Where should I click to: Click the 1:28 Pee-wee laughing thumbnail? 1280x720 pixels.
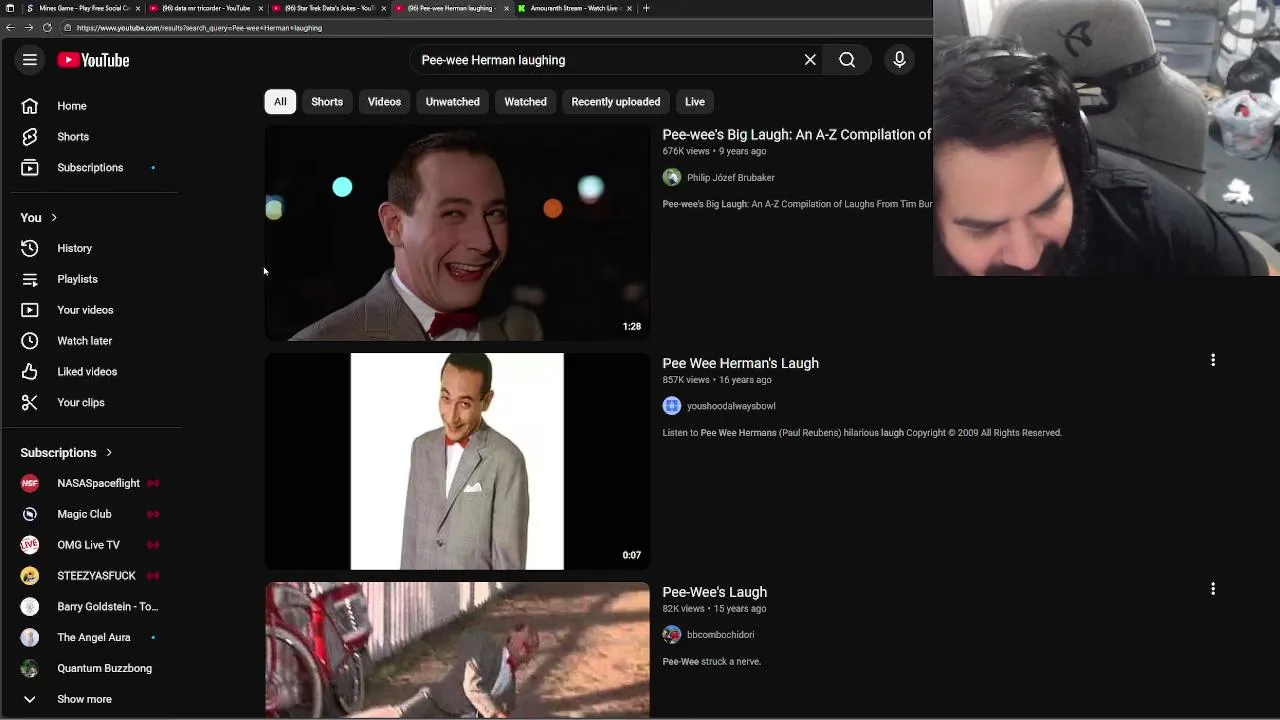(x=457, y=232)
